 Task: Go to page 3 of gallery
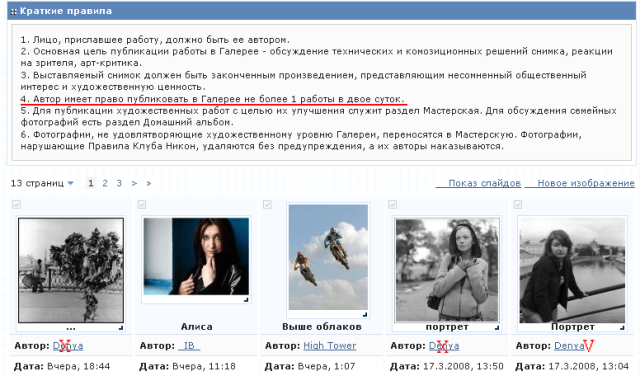point(119,183)
